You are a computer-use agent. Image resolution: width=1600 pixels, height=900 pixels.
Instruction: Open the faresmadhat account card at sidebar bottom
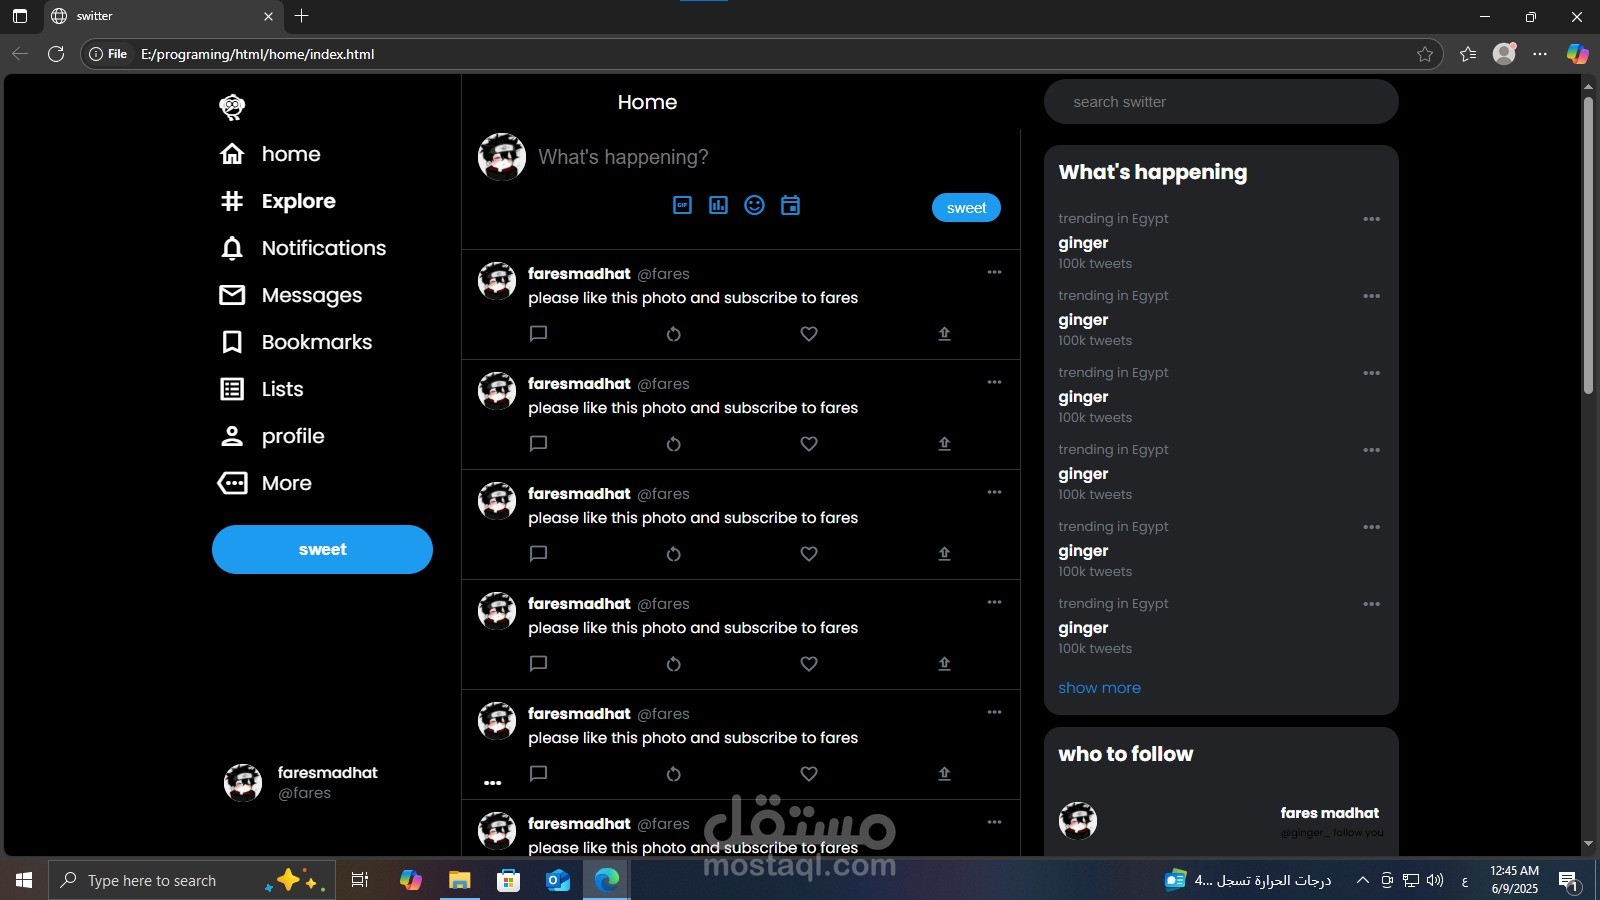point(302,783)
